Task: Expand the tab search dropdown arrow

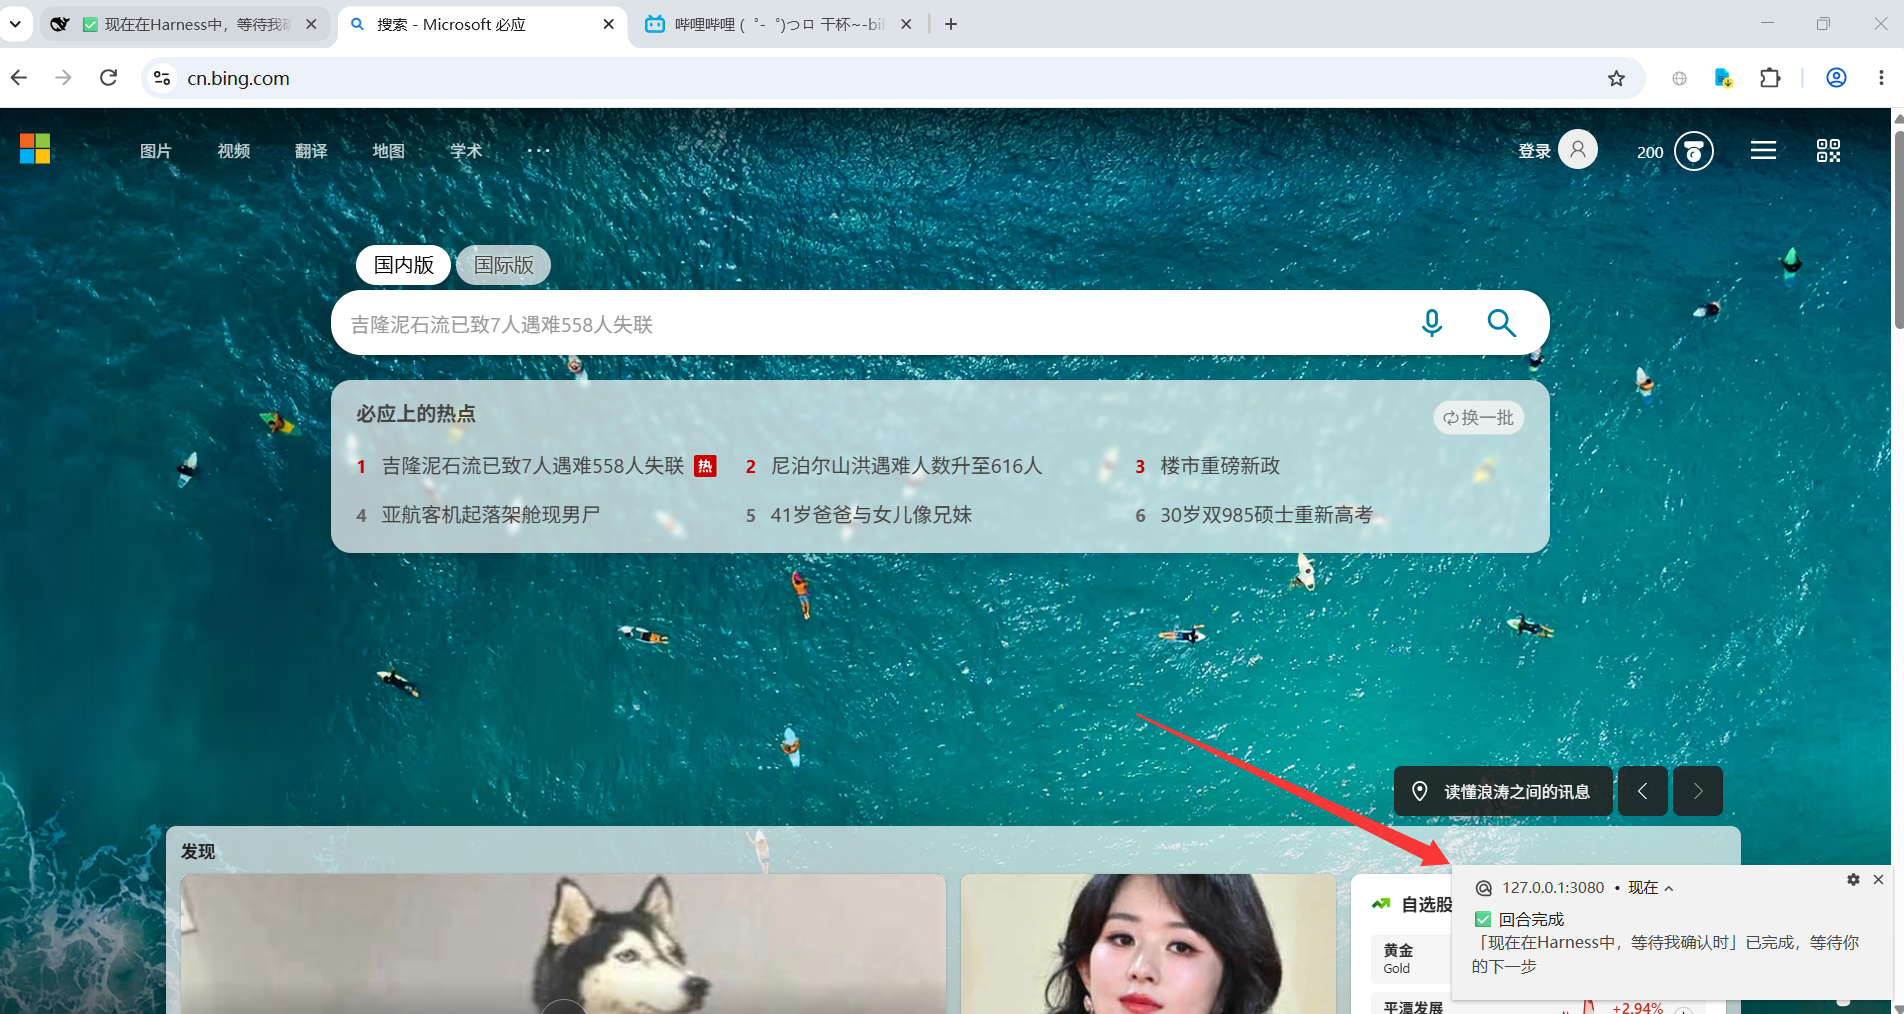Action: 15,24
